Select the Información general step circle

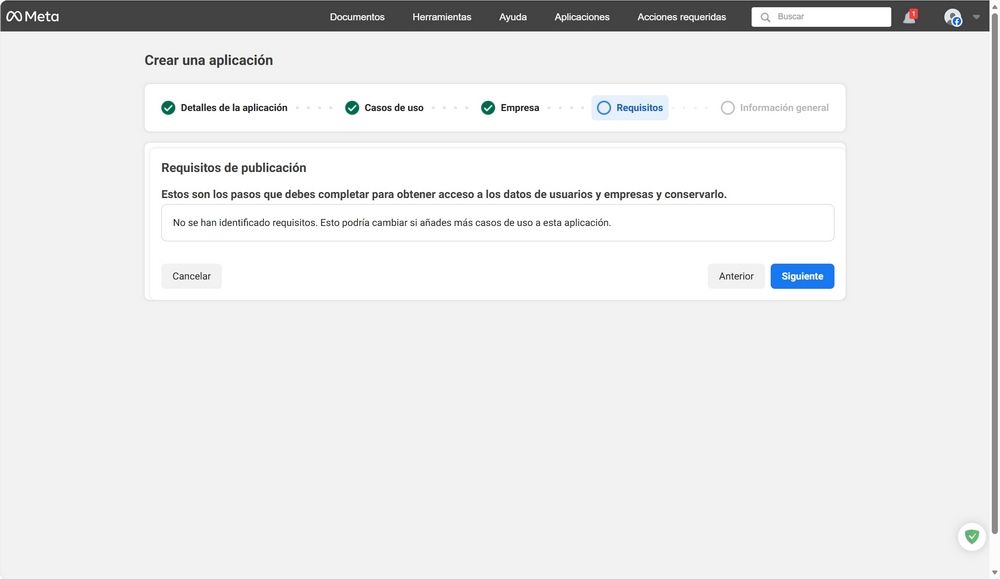coord(729,107)
